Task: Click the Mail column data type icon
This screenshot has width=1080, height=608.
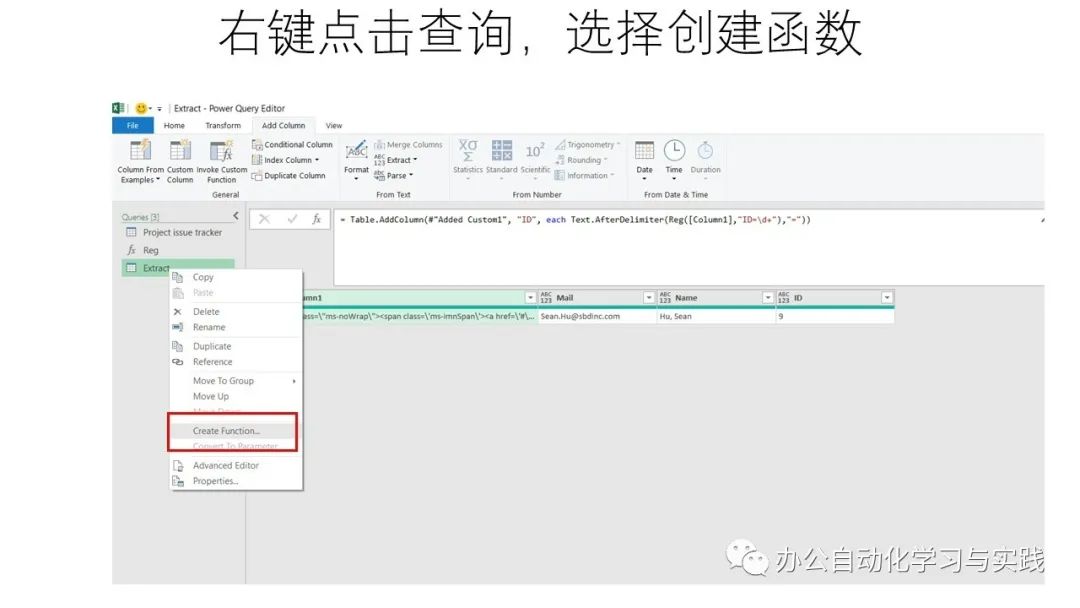Action: pyautogui.click(x=546, y=297)
